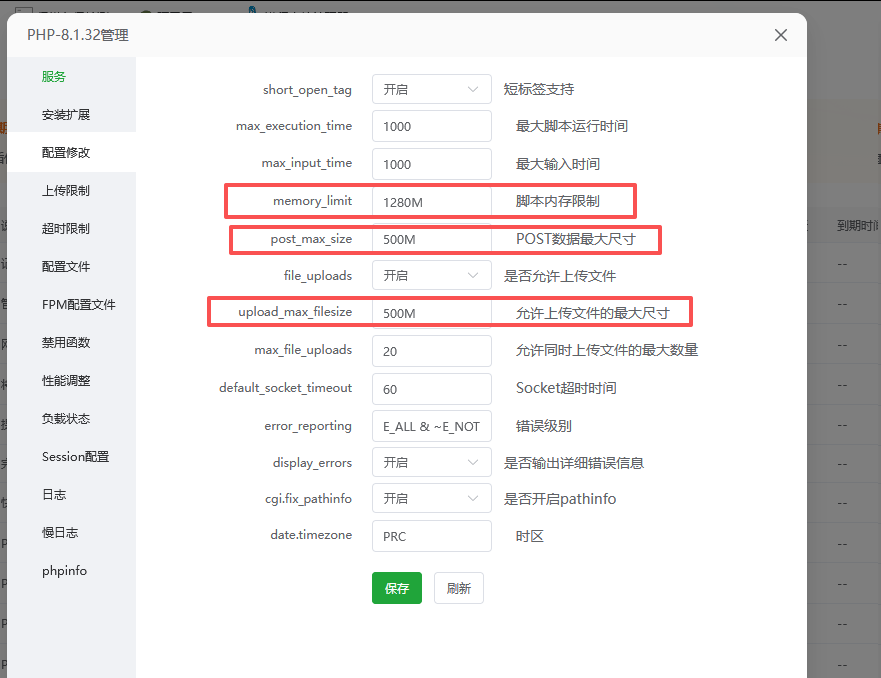Save the PHP configuration changes

396,588
